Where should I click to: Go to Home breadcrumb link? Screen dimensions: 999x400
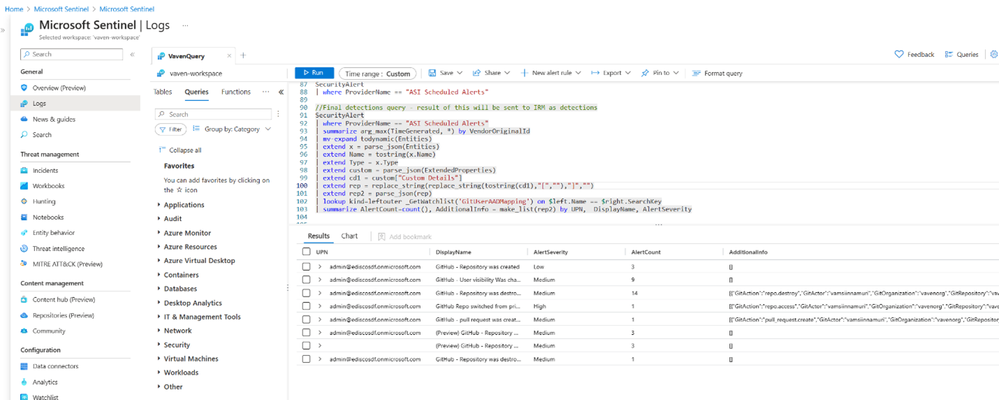[x=13, y=9]
